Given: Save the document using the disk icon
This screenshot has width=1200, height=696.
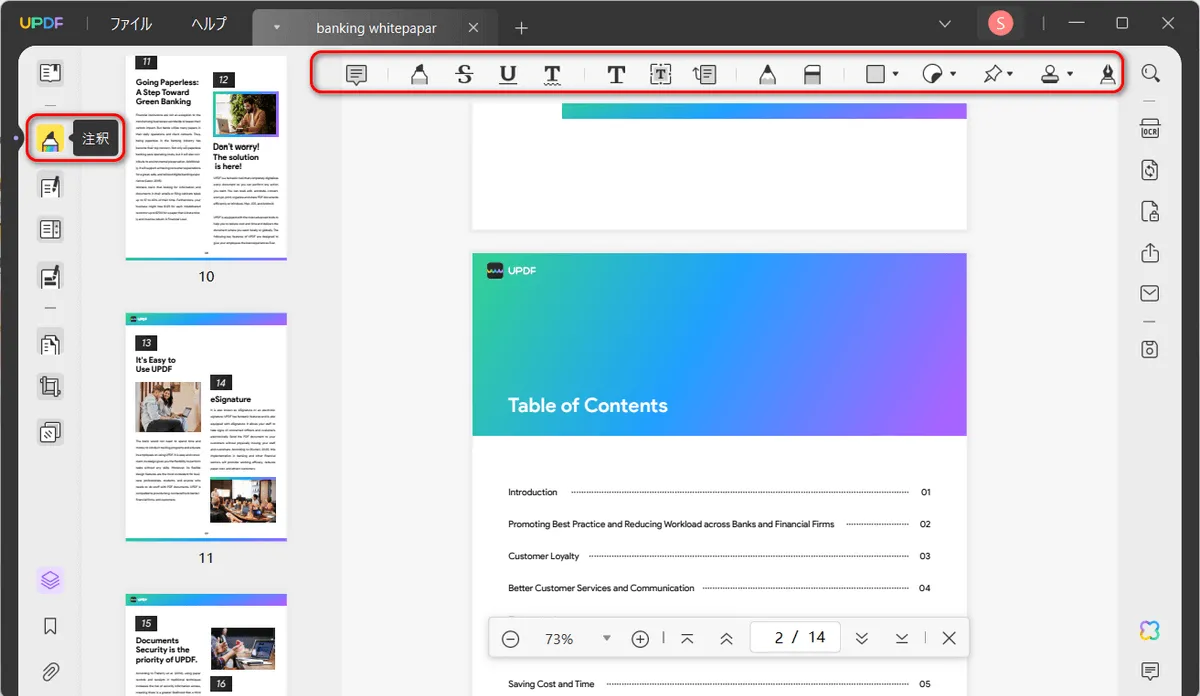Looking at the screenshot, I should [1150, 349].
